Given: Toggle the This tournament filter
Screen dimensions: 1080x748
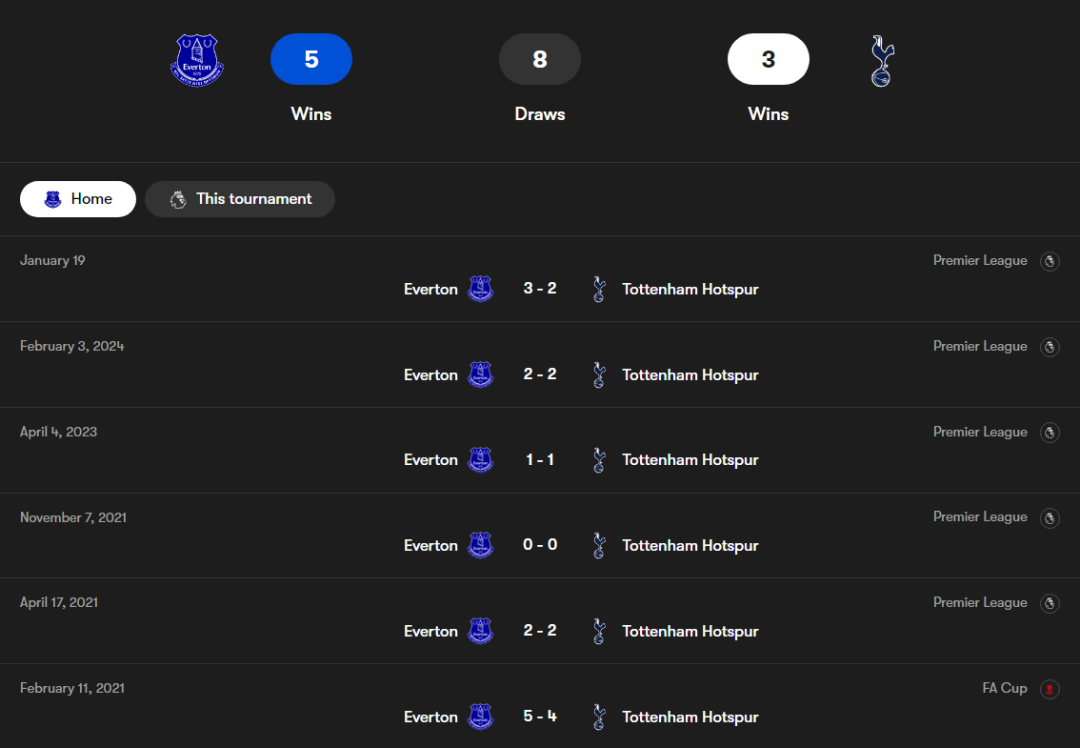Looking at the screenshot, I should pos(240,199).
